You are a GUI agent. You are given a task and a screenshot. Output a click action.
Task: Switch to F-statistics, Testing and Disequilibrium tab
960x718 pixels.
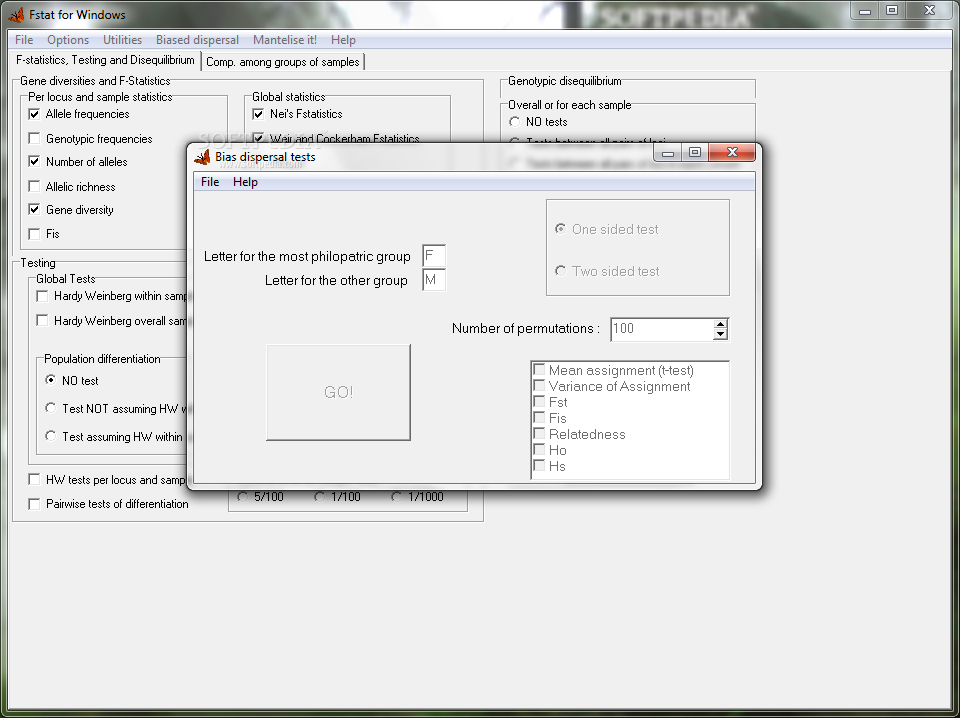pos(105,60)
